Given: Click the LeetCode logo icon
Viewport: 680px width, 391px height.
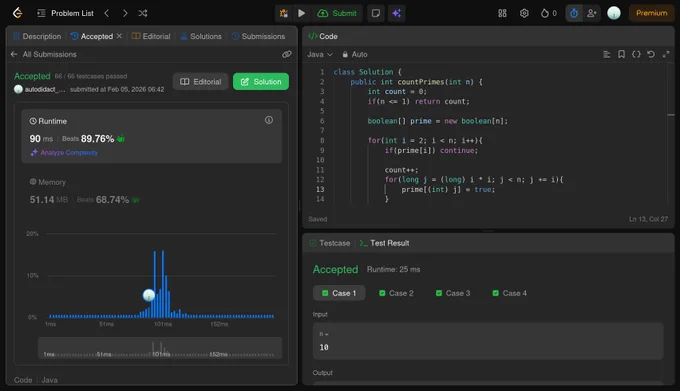Looking at the screenshot, I should tap(17, 13).
